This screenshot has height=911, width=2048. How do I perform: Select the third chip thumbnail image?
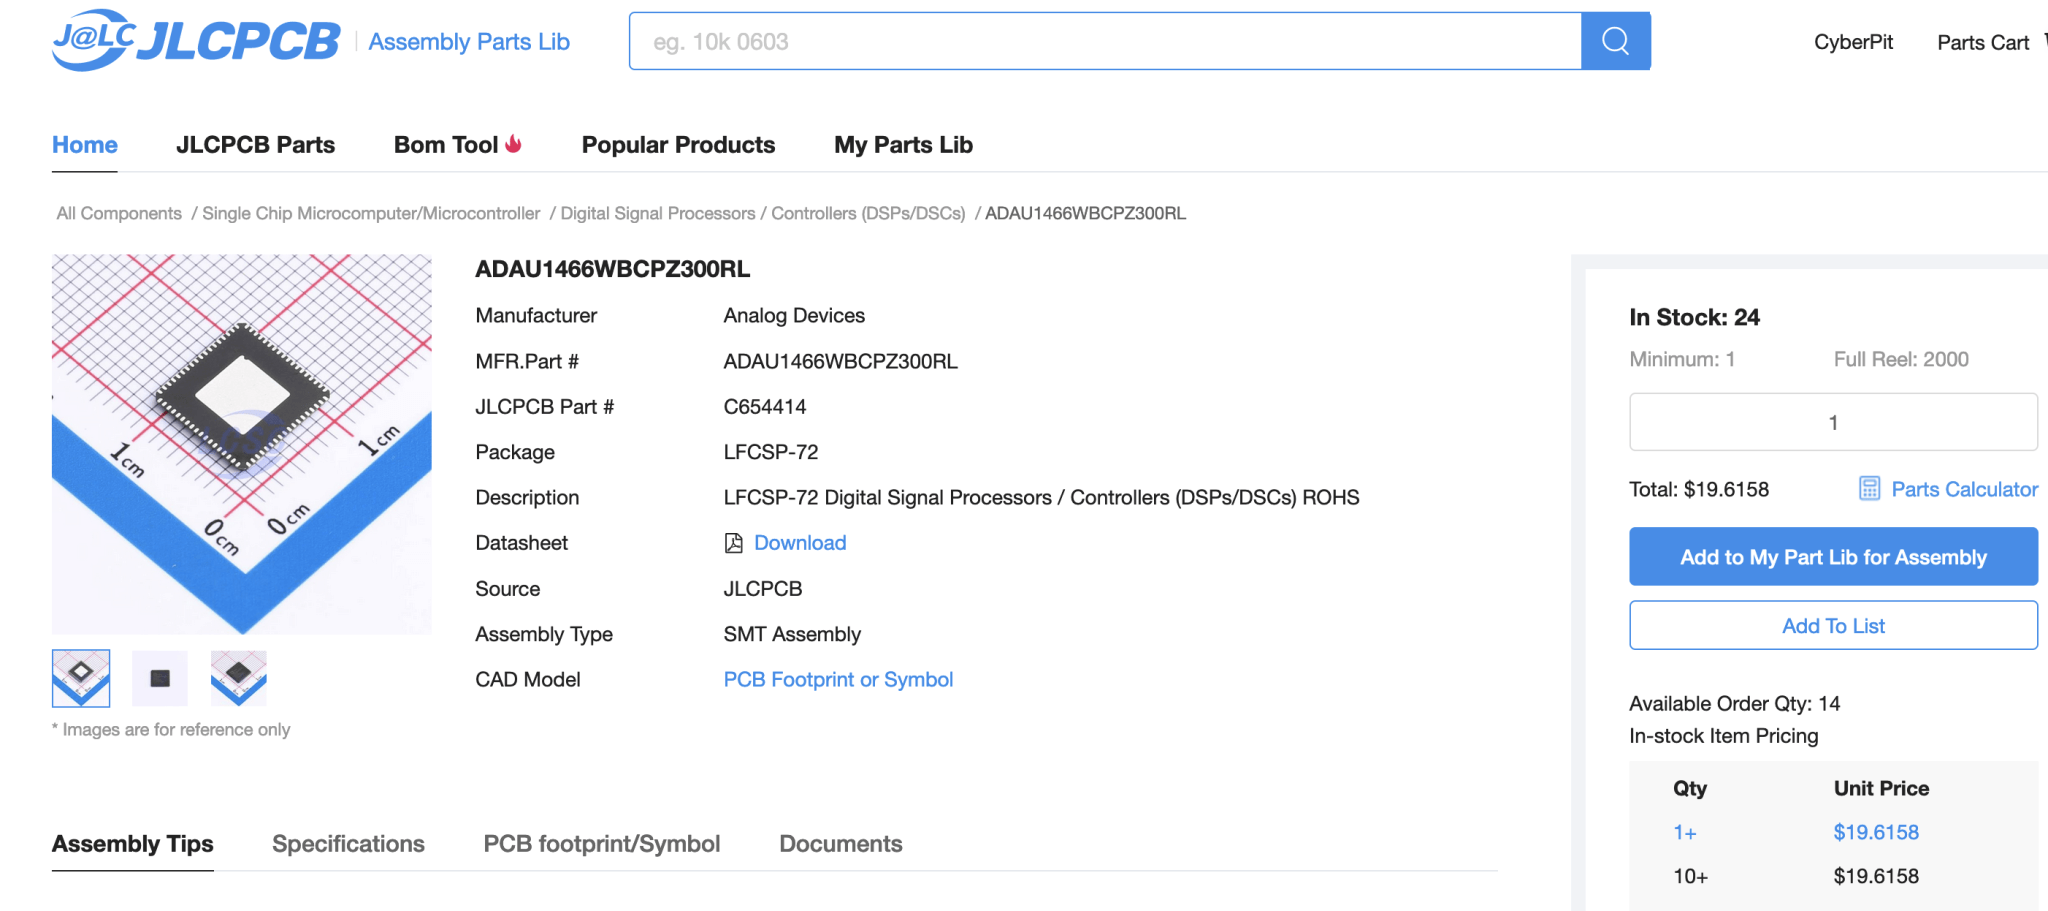pos(239,678)
